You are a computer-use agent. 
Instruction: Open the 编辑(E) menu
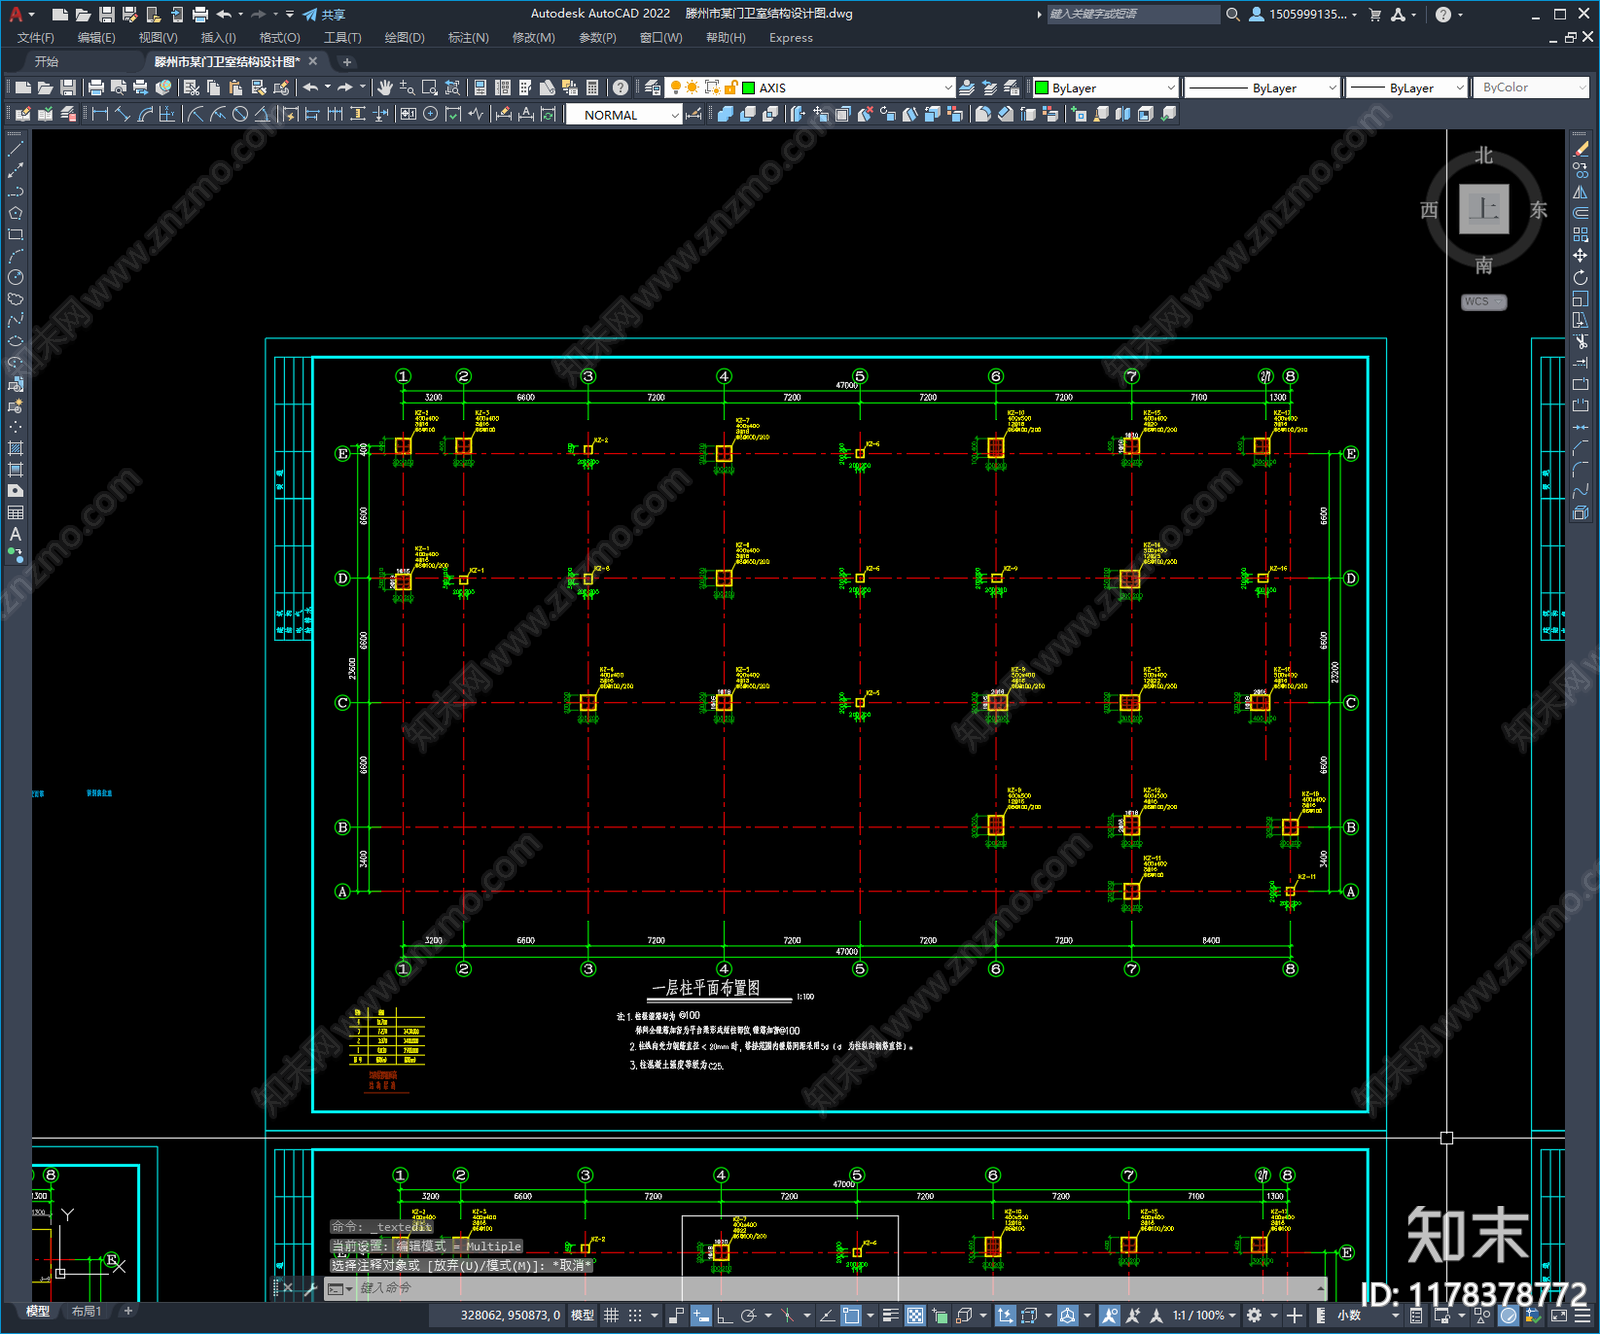click(x=96, y=38)
